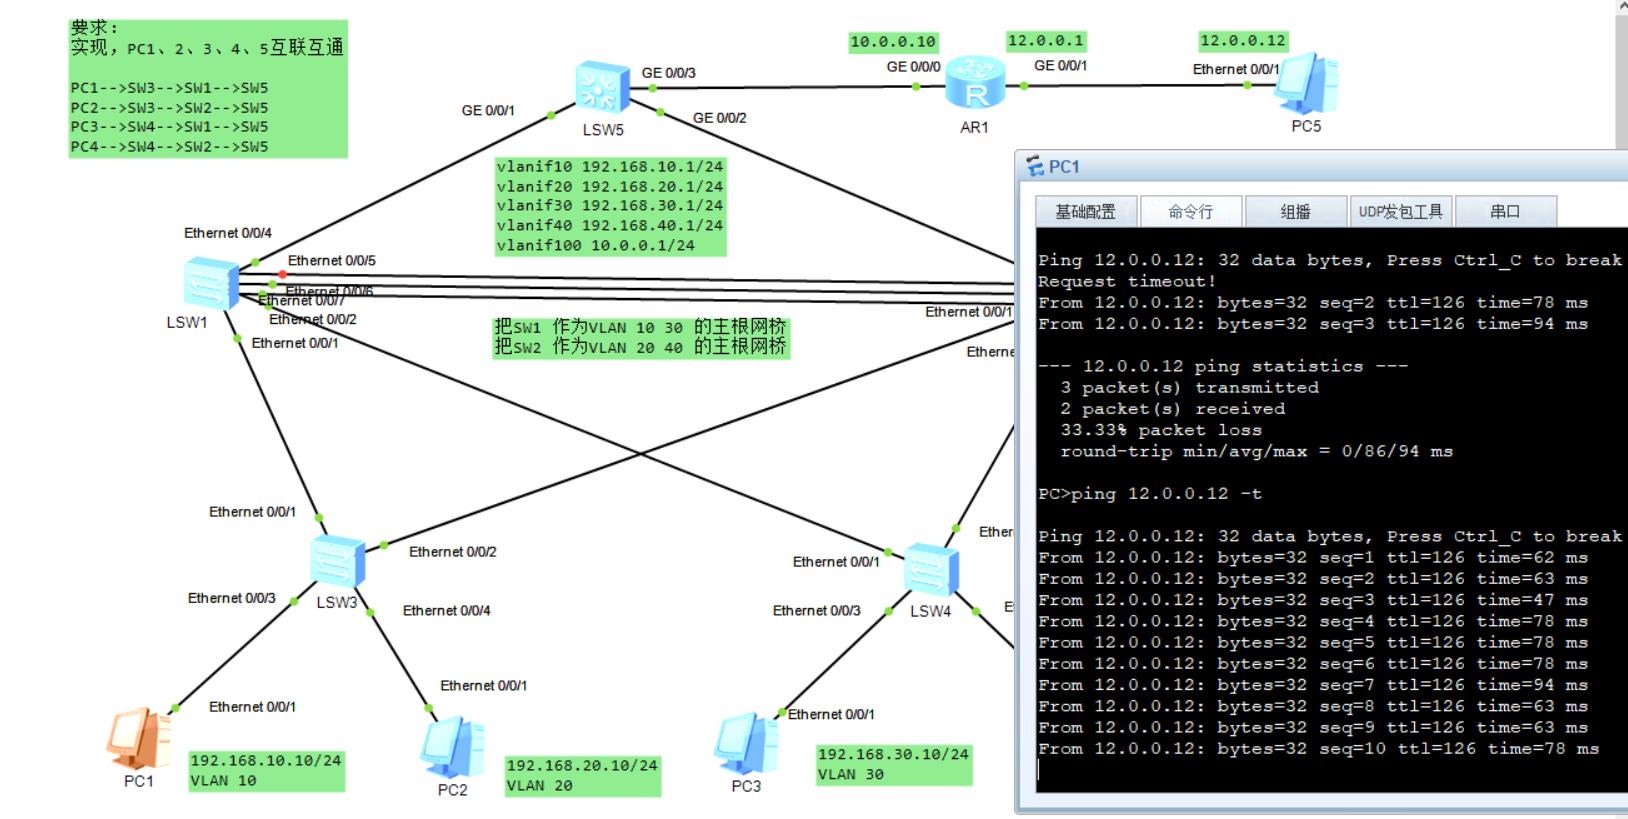
Task: Click the Ethernet 0/0/4 label near LSW3
Action: (447, 611)
